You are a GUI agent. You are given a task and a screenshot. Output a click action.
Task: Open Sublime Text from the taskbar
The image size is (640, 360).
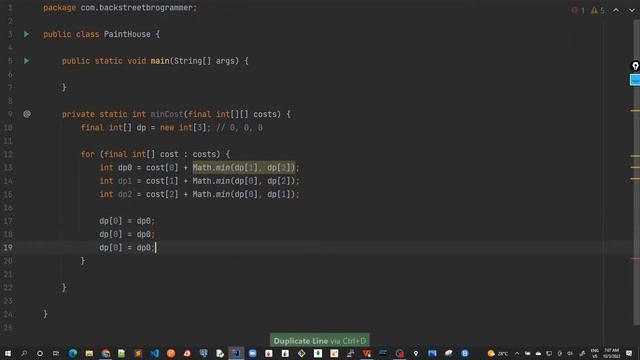[x=138, y=353]
